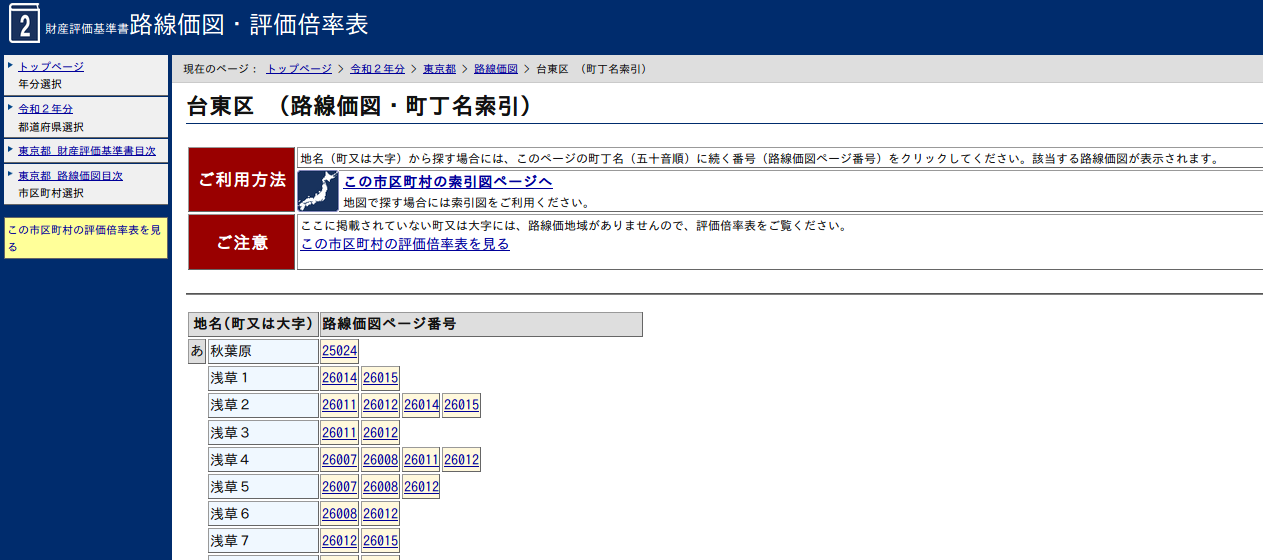
Task: Click the 地名(町又は大字) column header
Action: pos(253,324)
